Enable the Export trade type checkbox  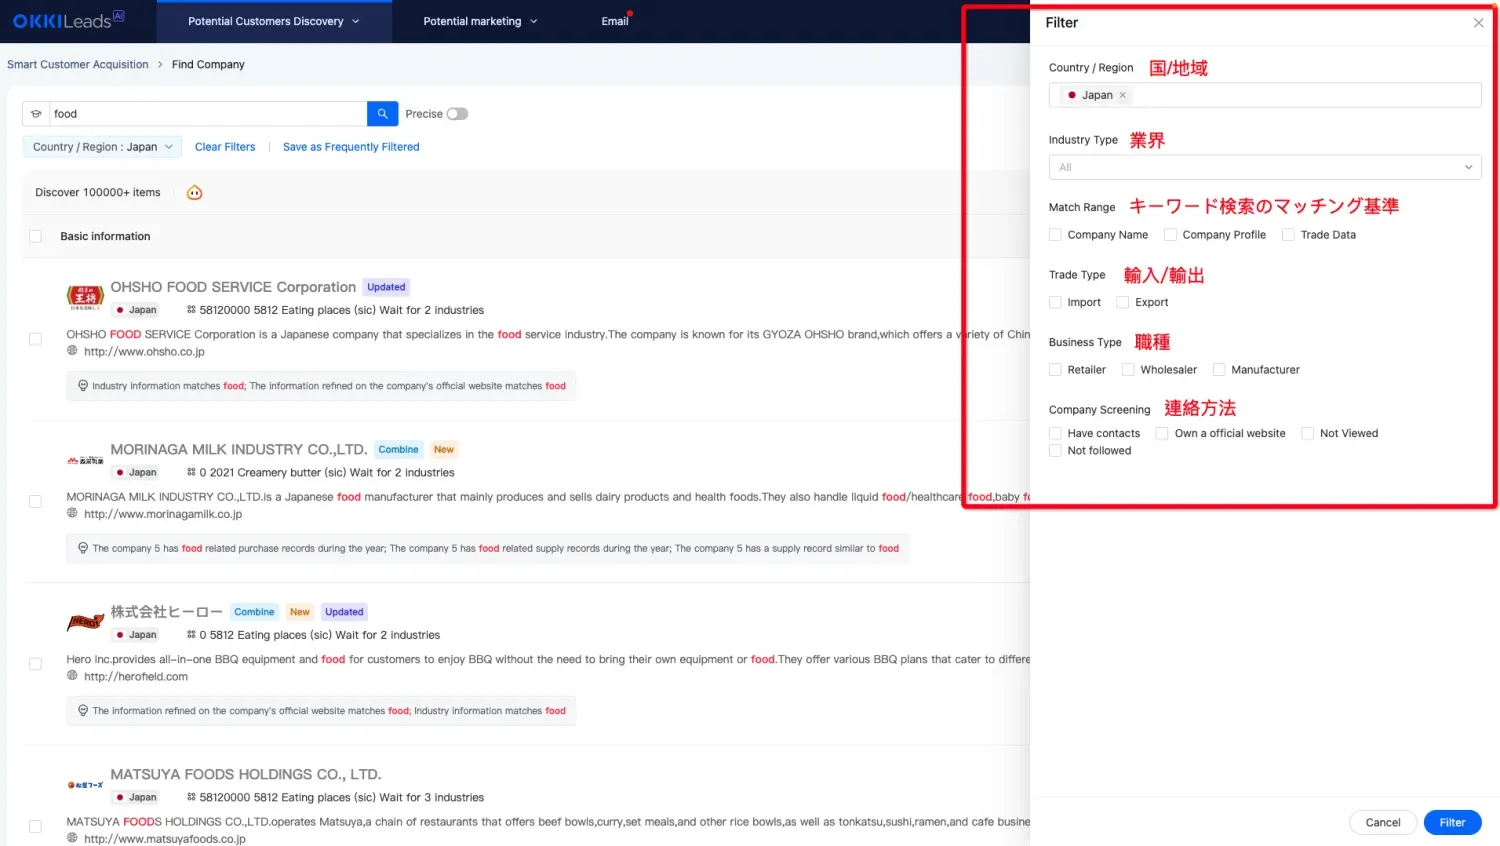point(1122,302)
